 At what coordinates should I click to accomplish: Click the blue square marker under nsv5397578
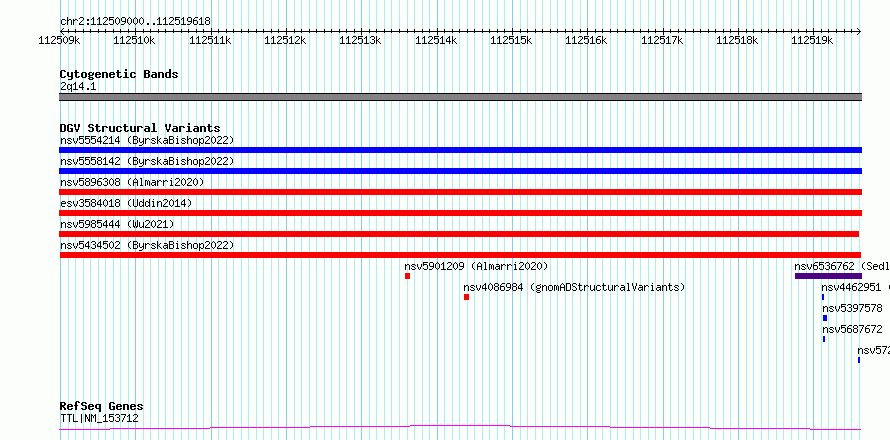tap(825, 318)
